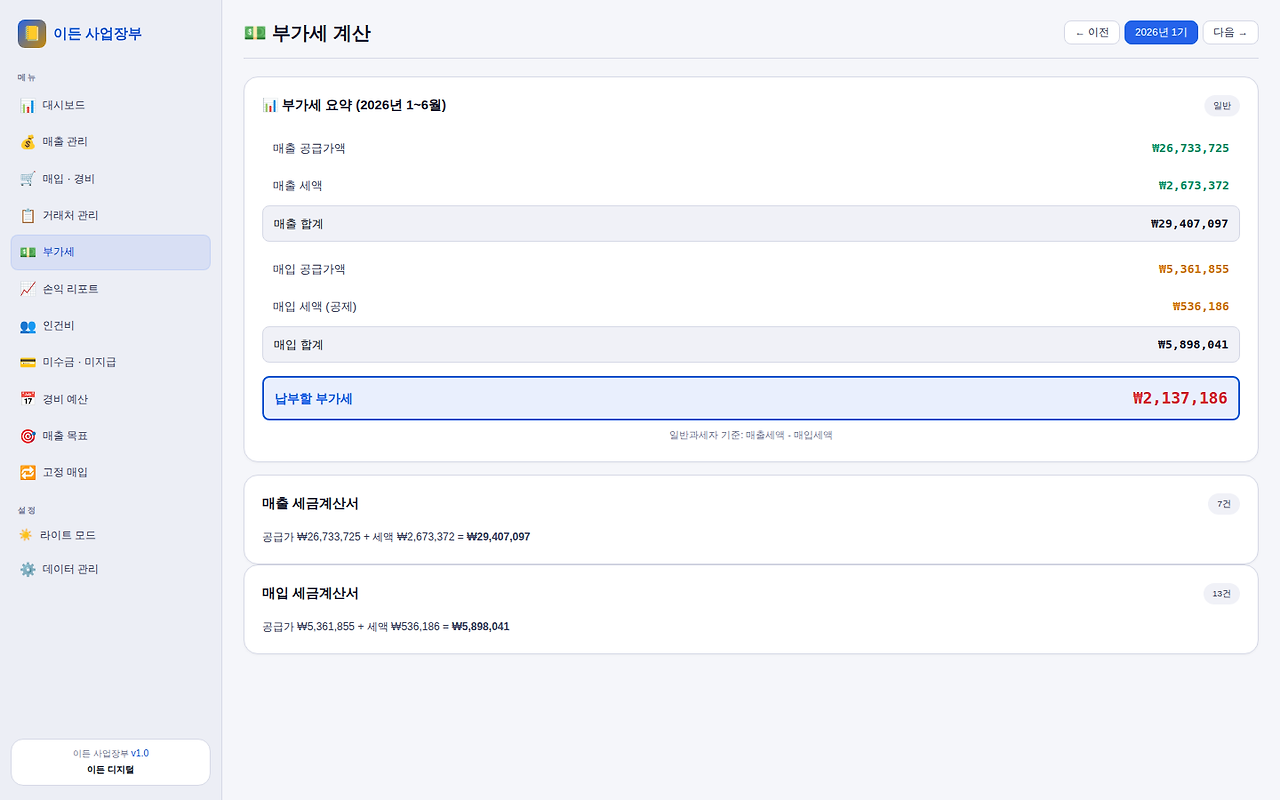Go to previous period with 이전 button
The height and width of the screenshot is (800, 1280).
pos(1091,31)
